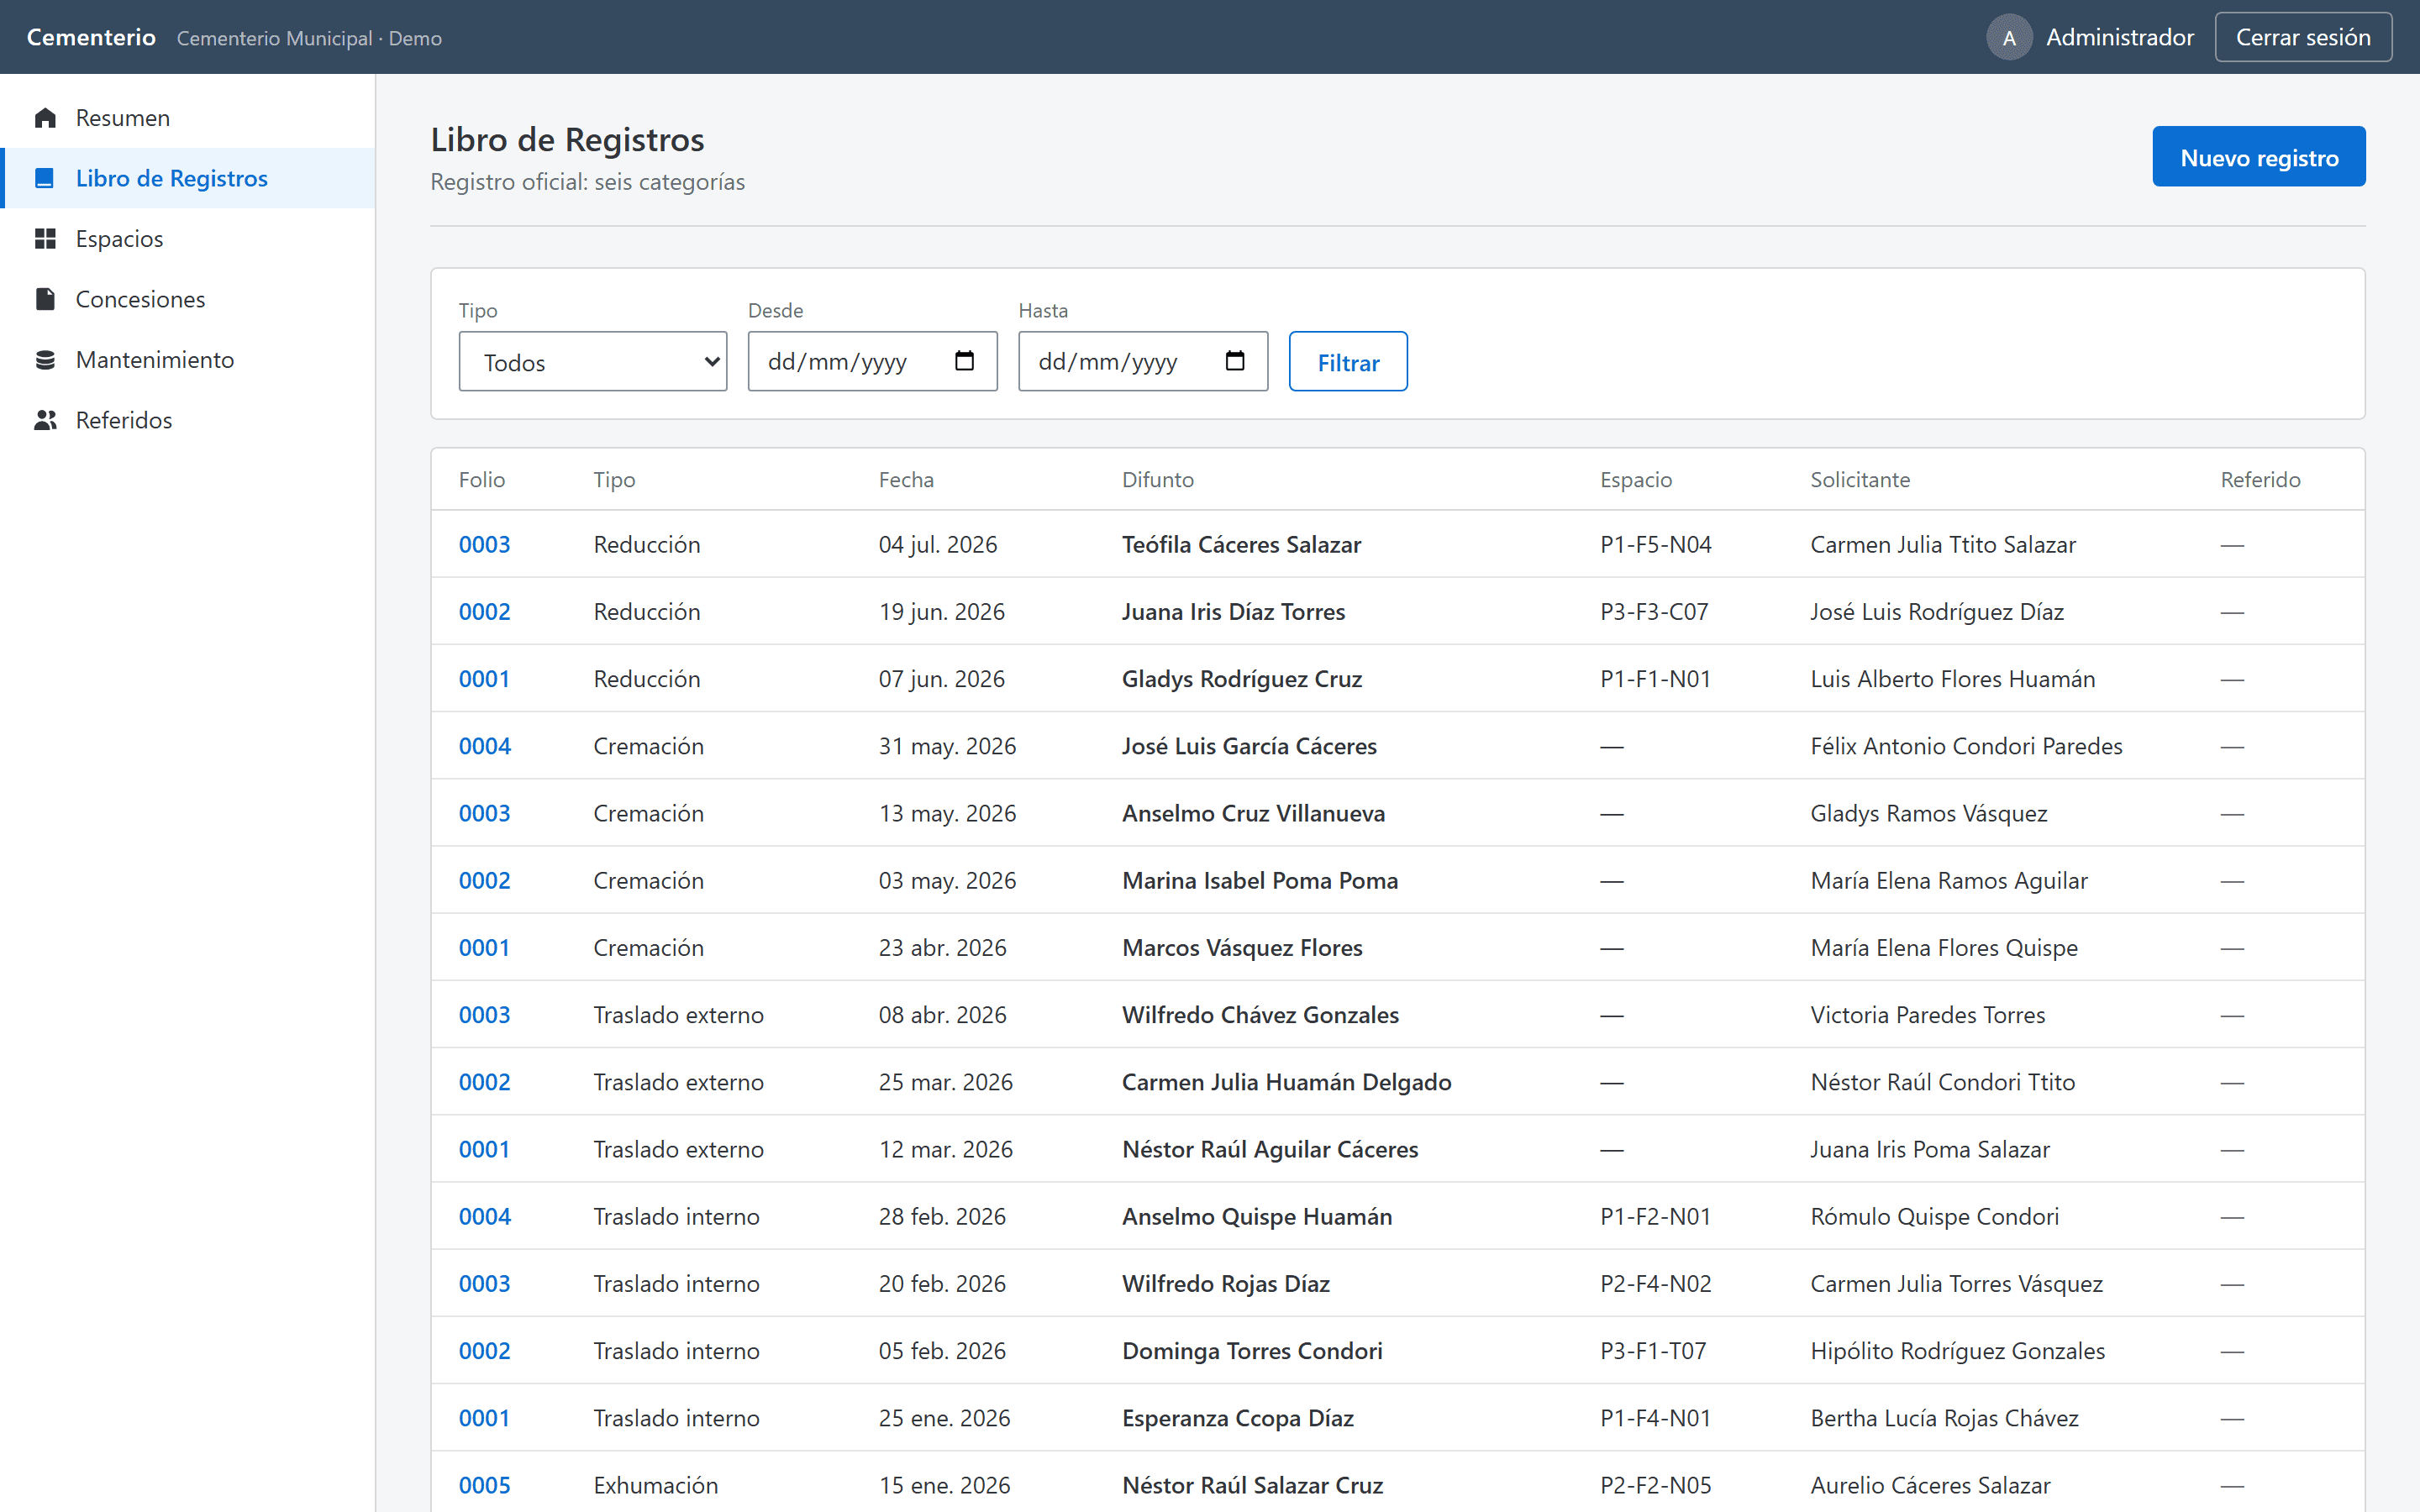Click the Nuevo registro button
The width and height of the screenshot is (2420, 1512).
2259,157
